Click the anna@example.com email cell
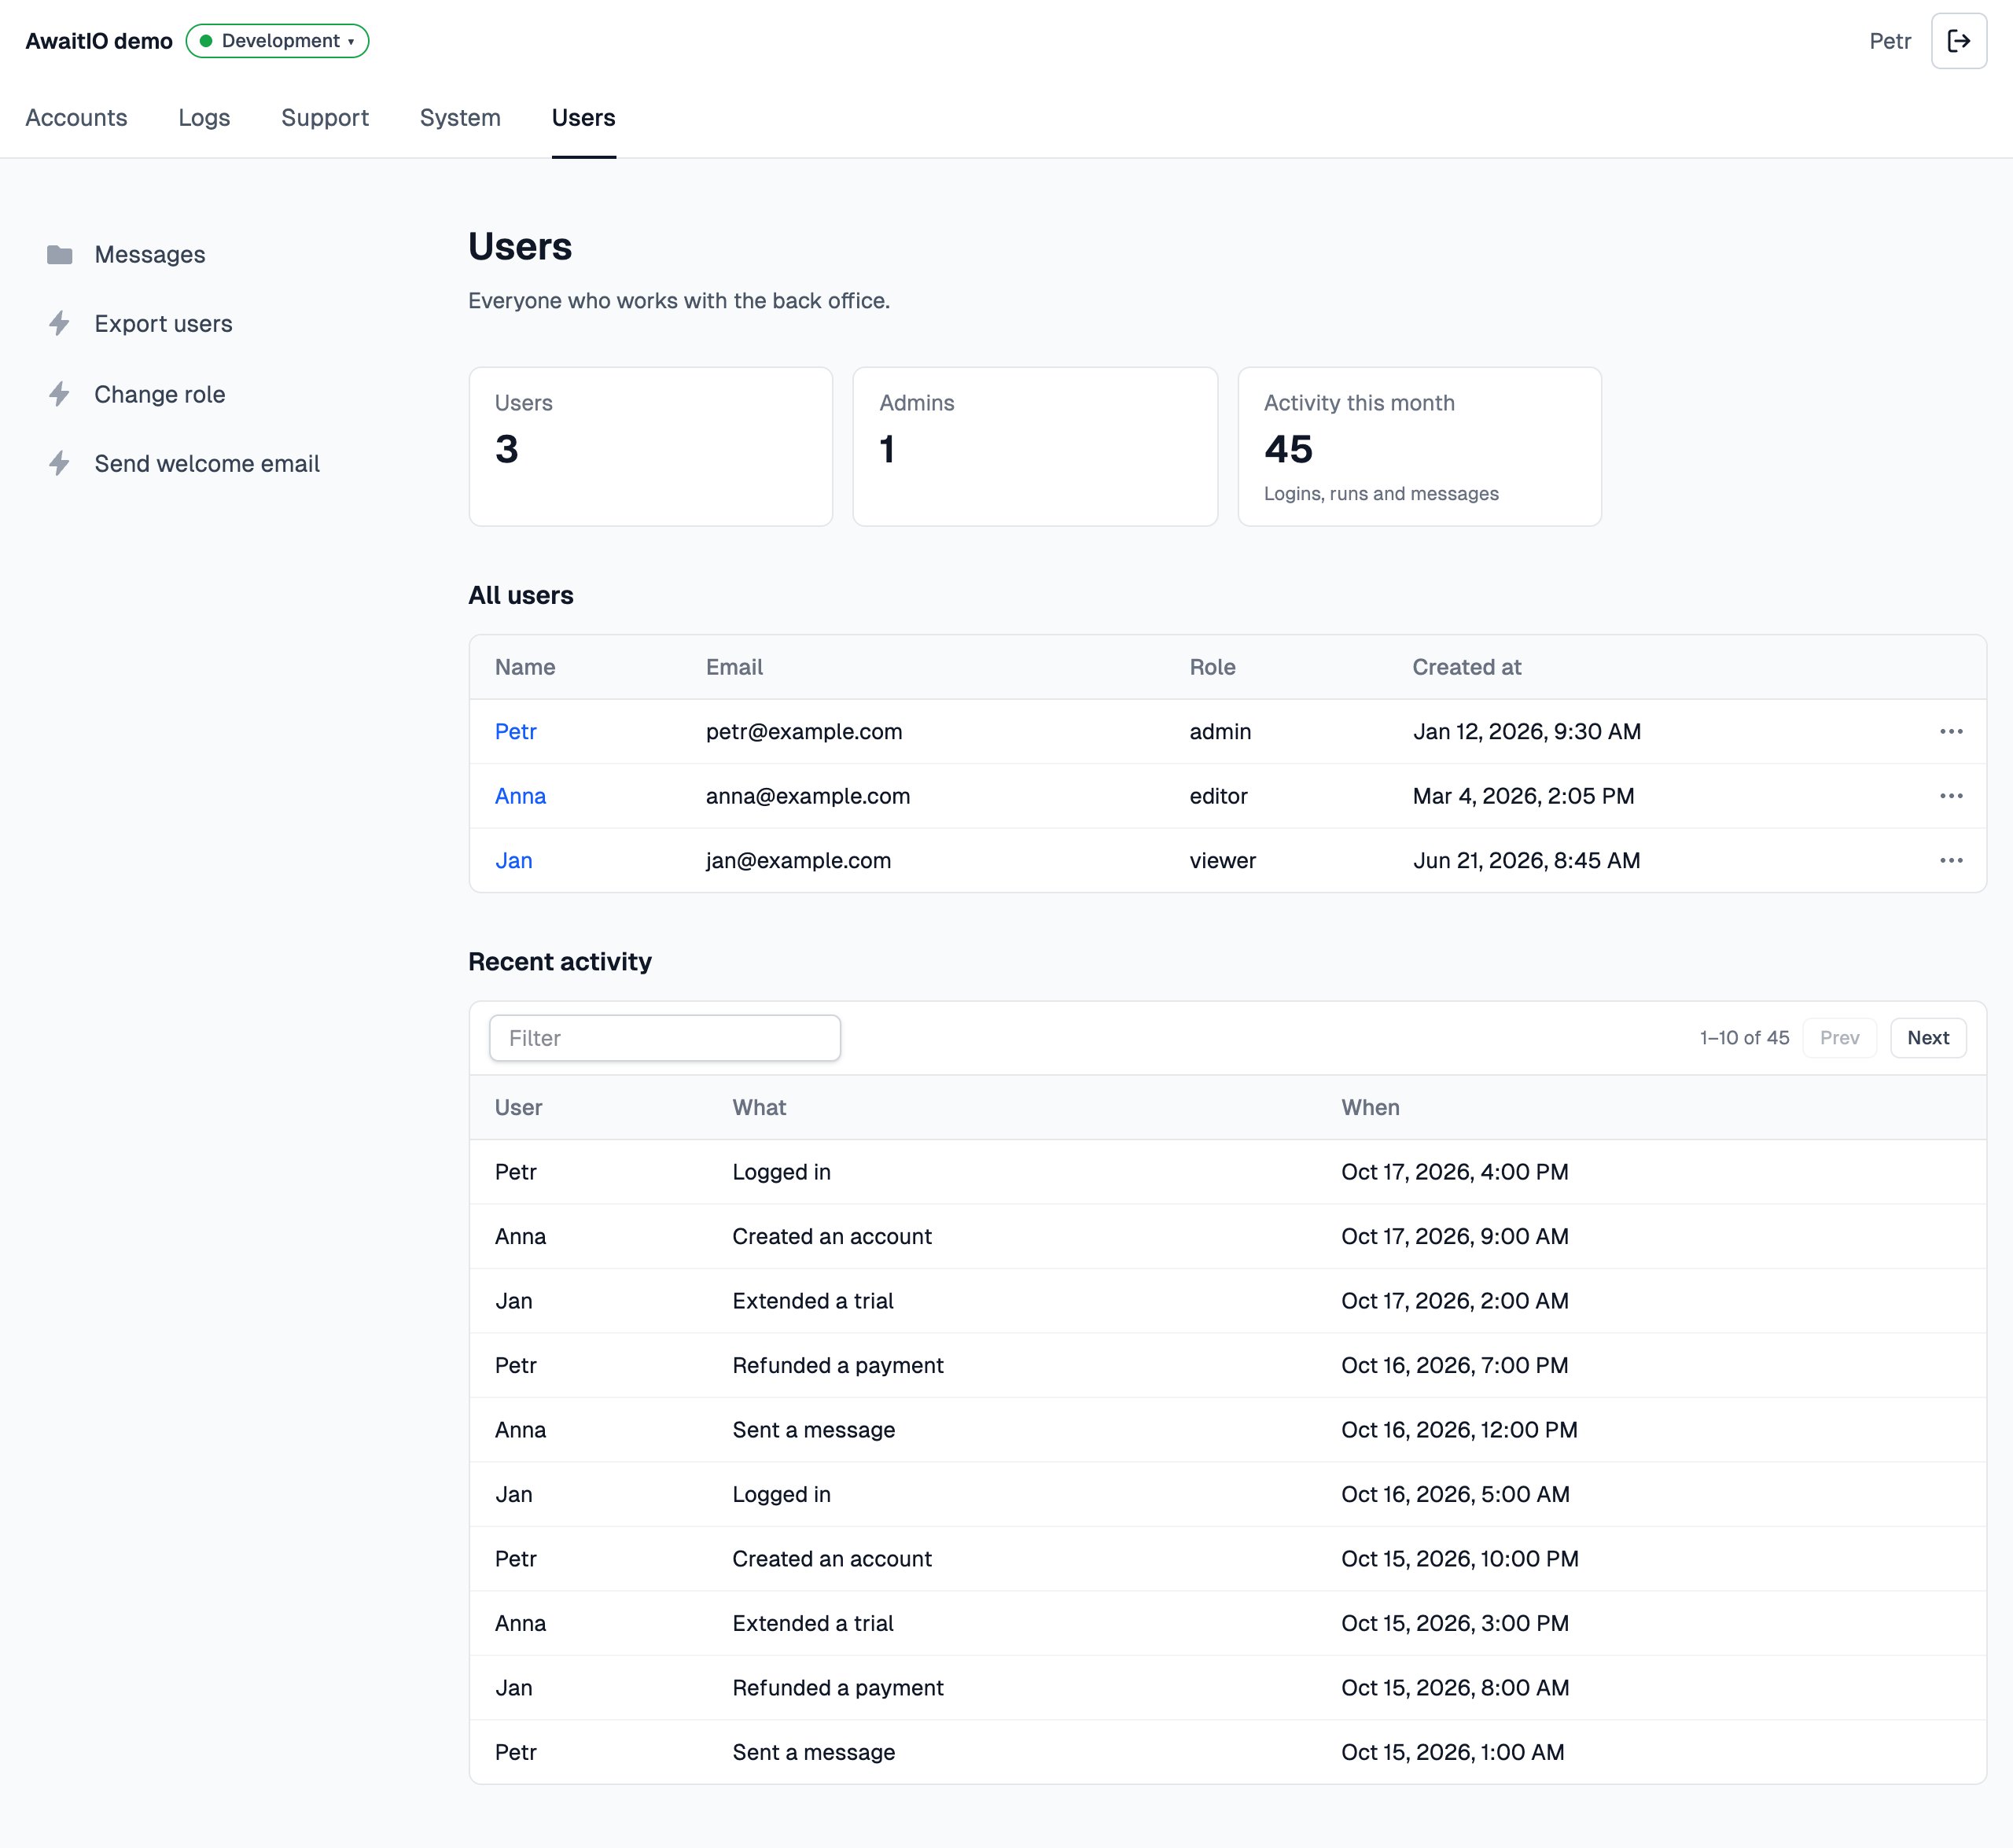This screenshot has height=1848, width=2013. coord(808,796)
